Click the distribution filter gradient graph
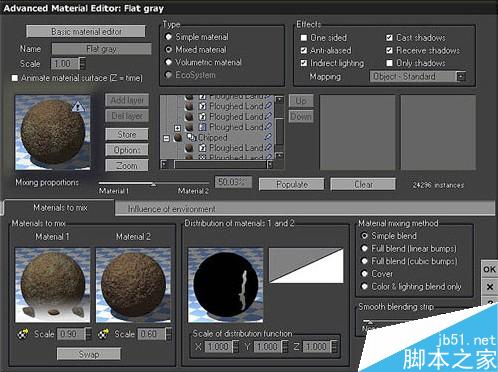This screenshot has height=372, width=498. pos(306,265)
